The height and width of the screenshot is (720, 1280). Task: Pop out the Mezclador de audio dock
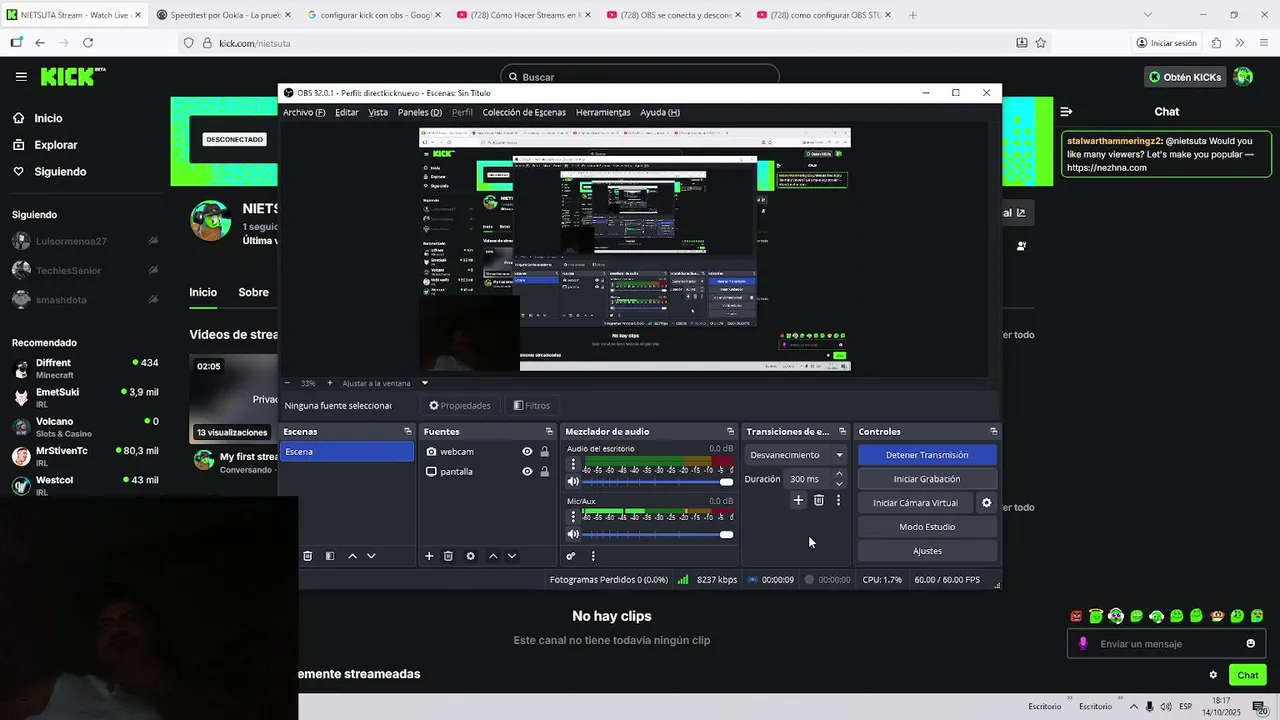(730, 431)
